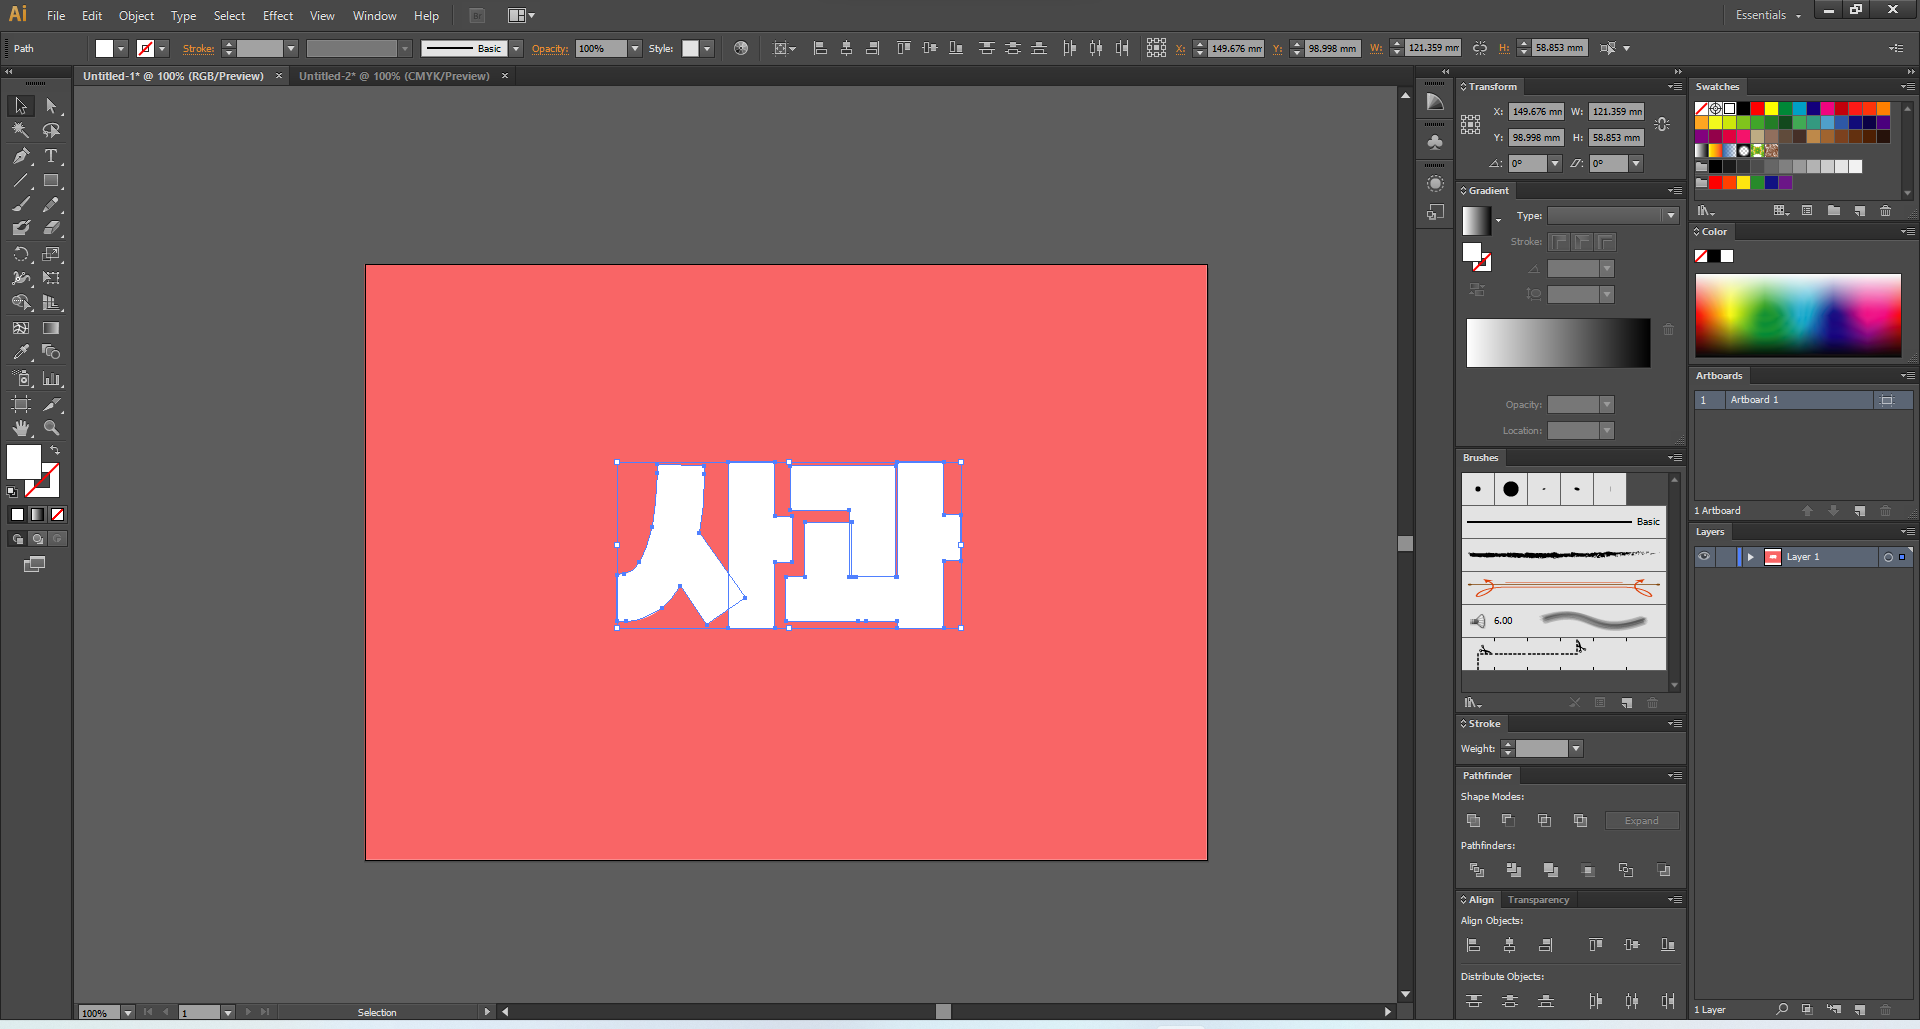Viewport: 1920px width, 1029px height.
Task: Select the Magic Wand tool
Action: click(x=21, y=131)
